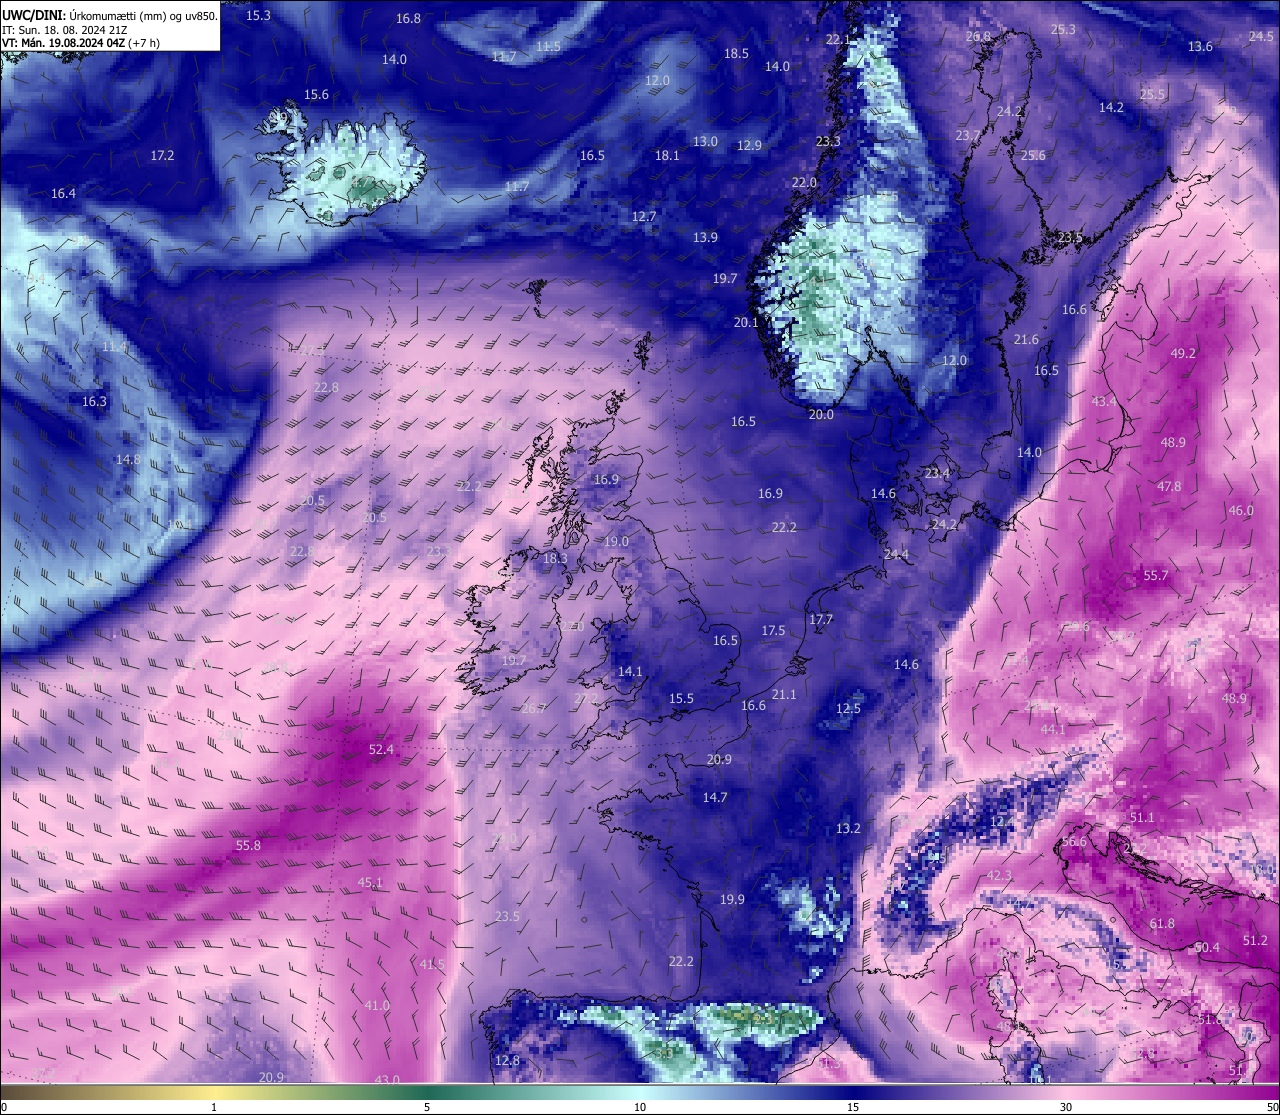Click the 22.1 value over northern Norway
This screenshot has height=1115, width=1280.
837,39
